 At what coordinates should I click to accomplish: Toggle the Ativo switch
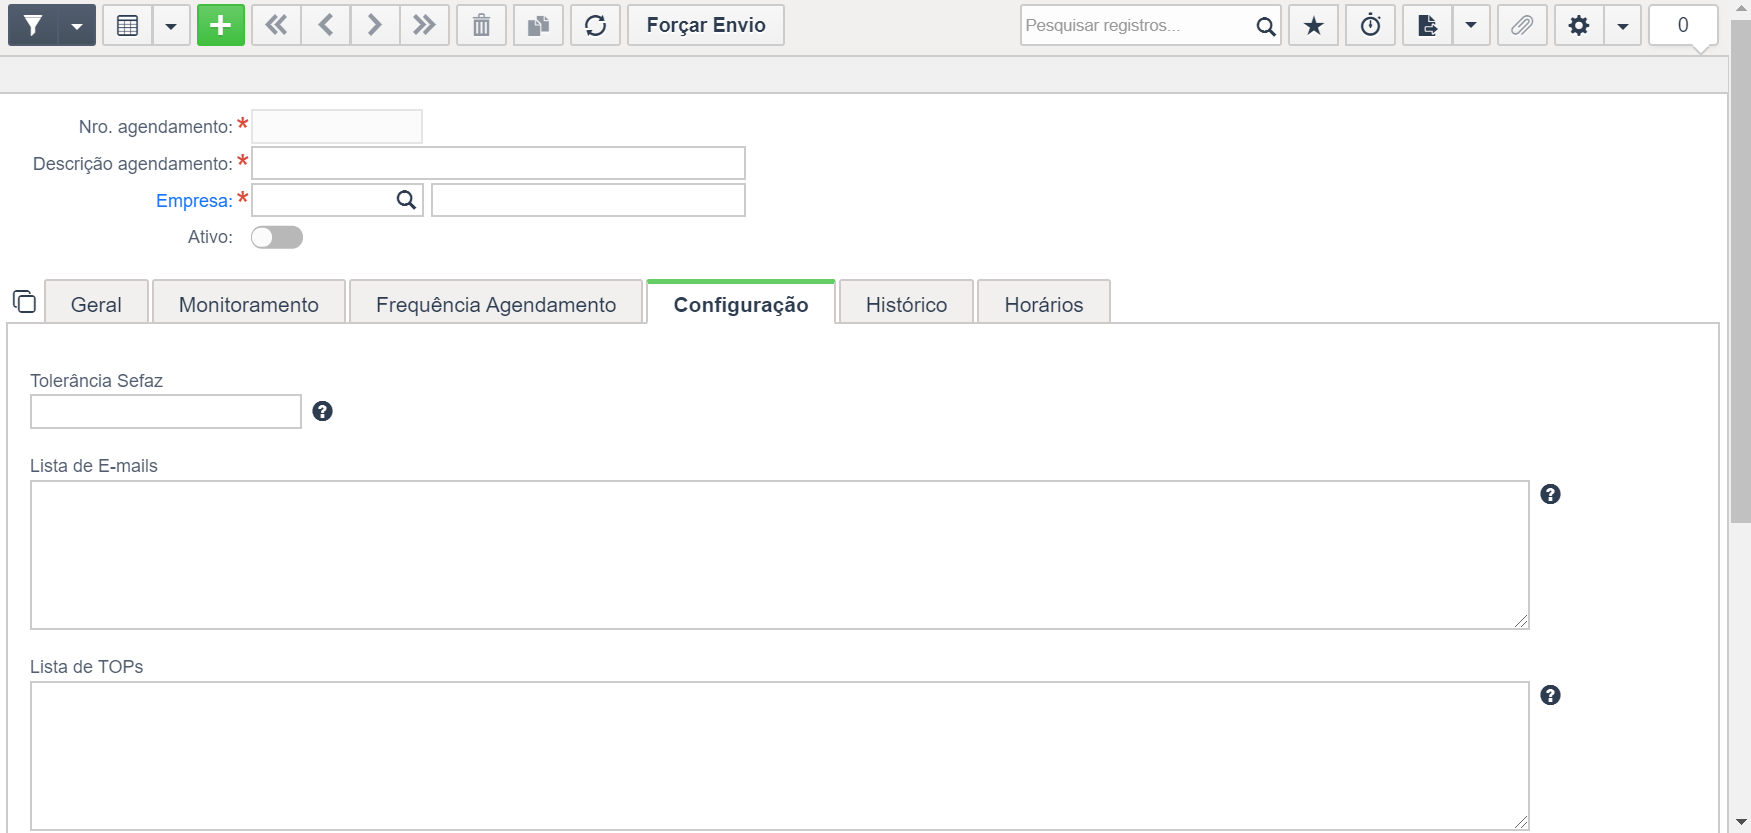tap(277, 237)
